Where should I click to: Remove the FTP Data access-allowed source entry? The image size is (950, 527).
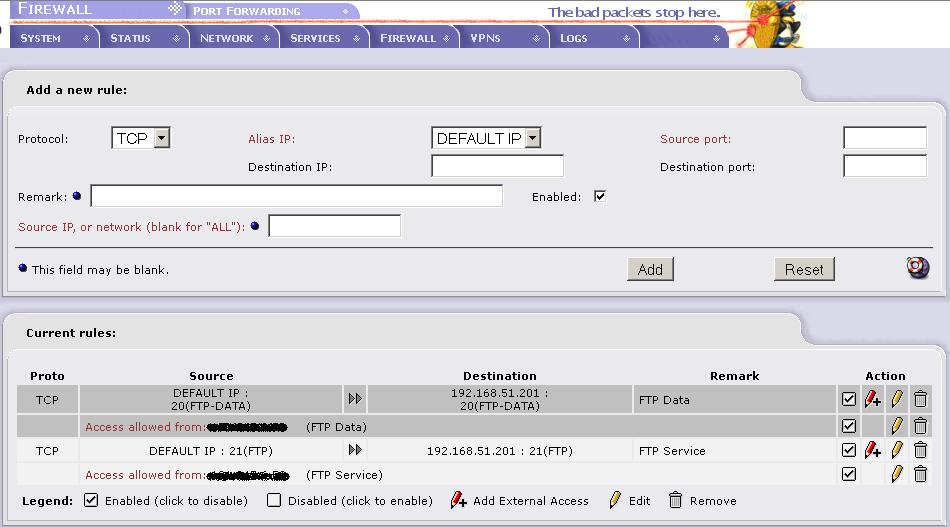(920, 426)
